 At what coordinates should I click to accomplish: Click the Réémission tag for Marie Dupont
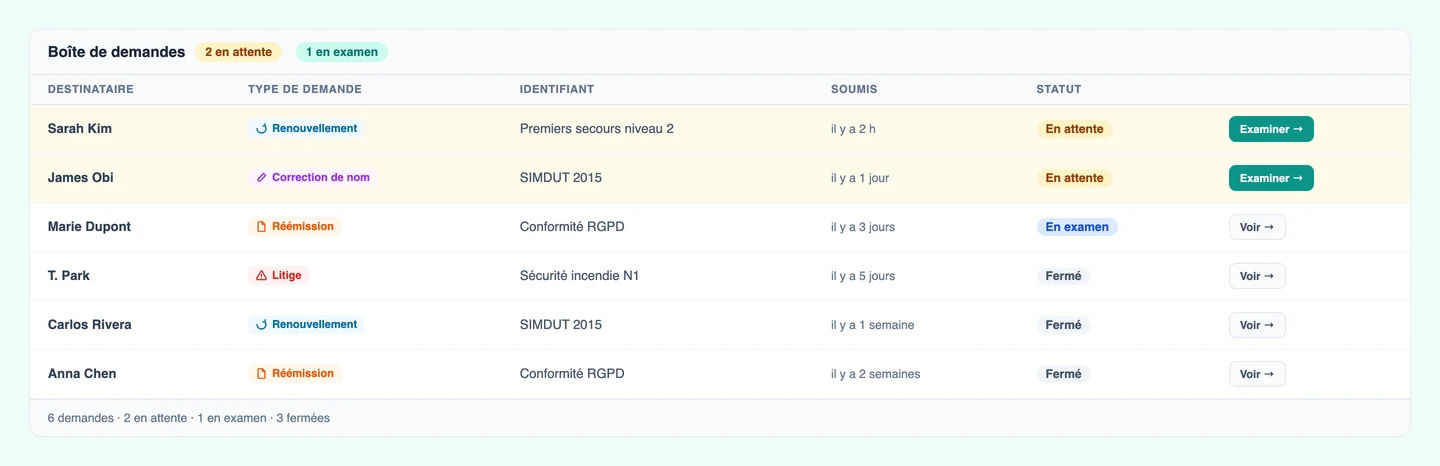point(295,227)
